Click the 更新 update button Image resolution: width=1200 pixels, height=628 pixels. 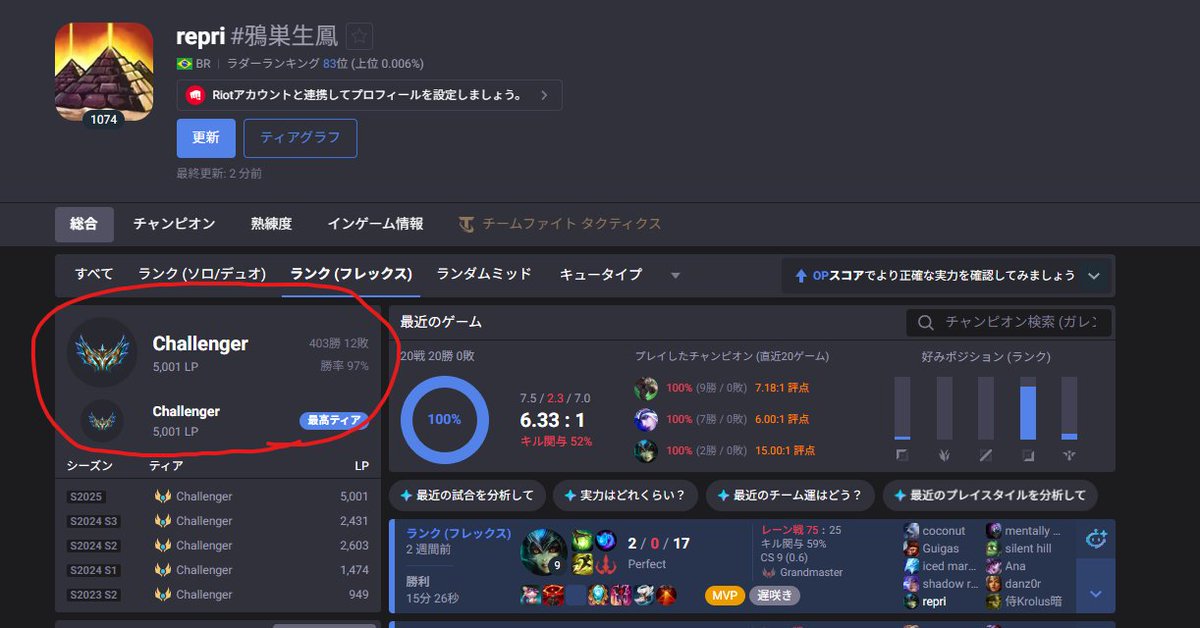click(206, 138)
